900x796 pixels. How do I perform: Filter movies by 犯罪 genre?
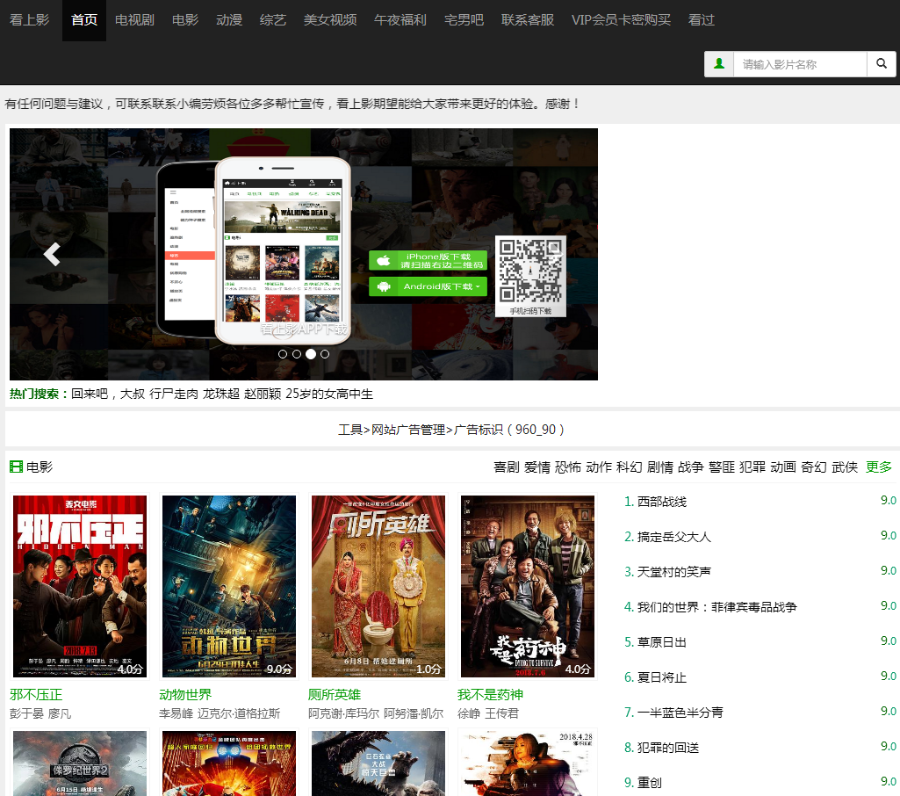click(752, 467)
